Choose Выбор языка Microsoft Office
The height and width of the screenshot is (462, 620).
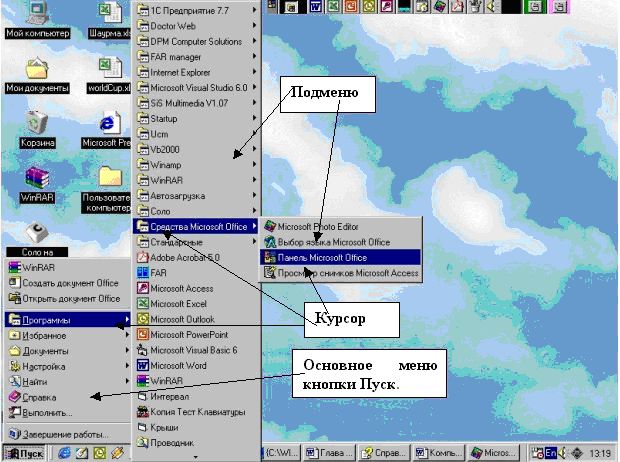(341, 242)
